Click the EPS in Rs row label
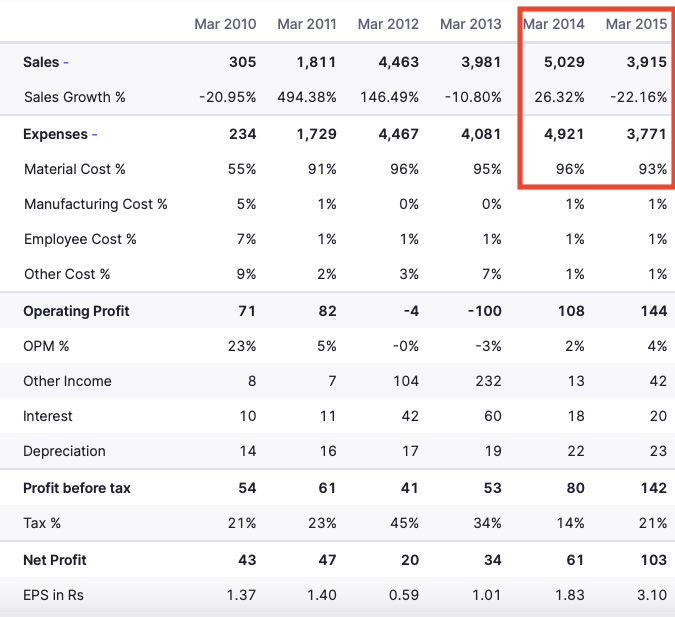The height and width of the screenshot is (617, 675). (54, 595)
